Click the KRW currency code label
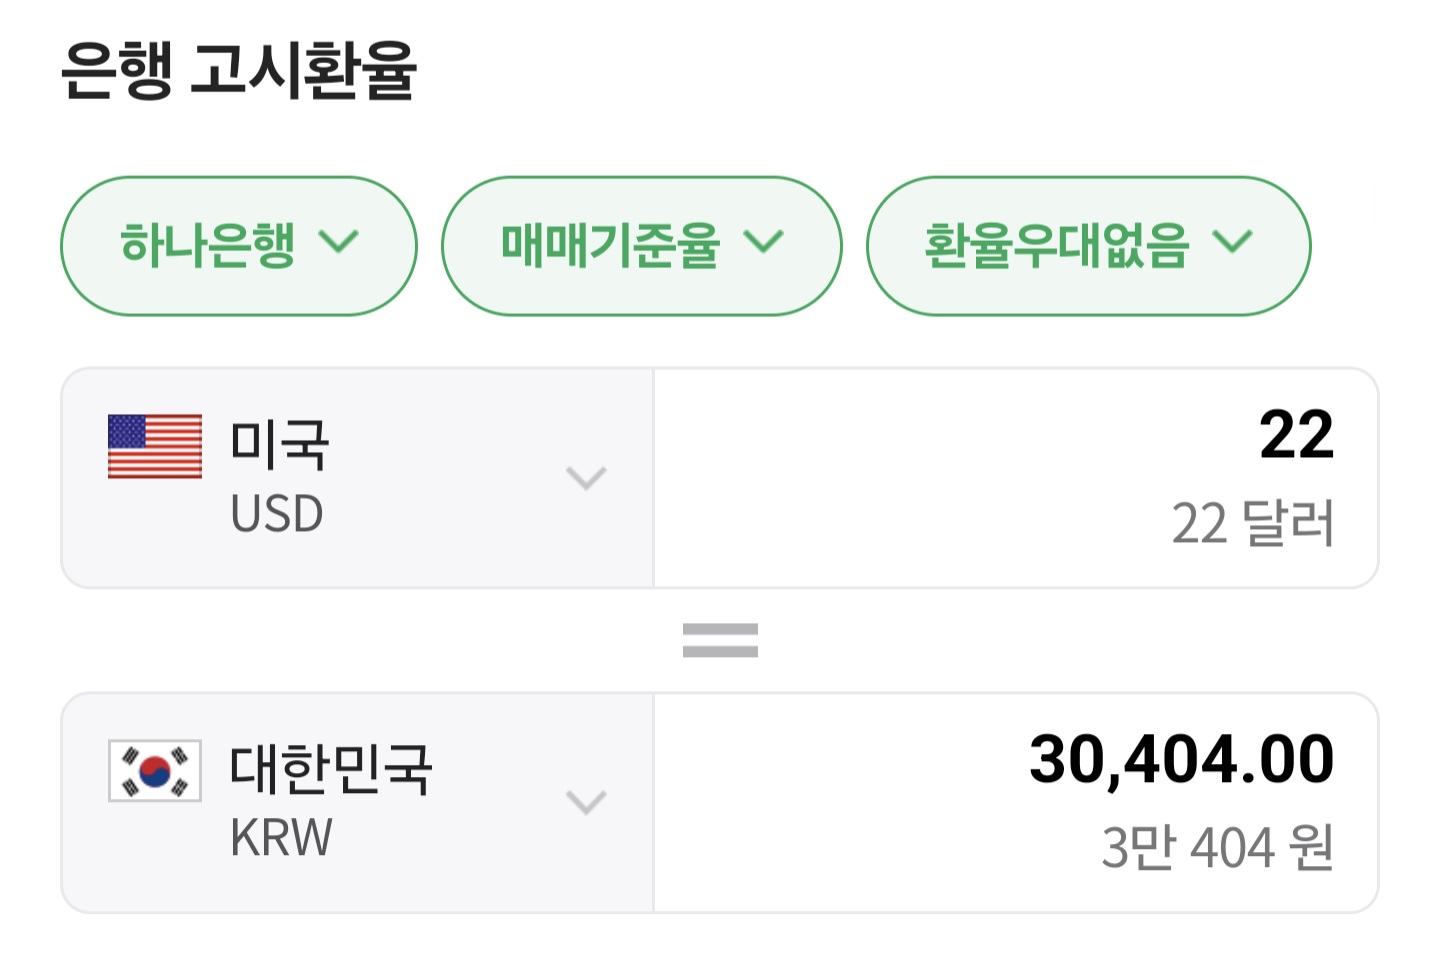1440x964 pixels. (x=281, y=838)
